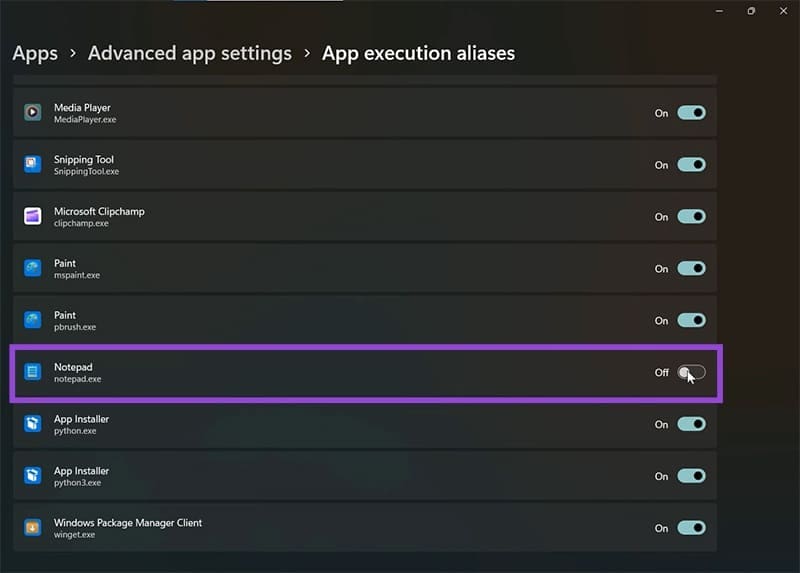Disable the clipchamp.exe alias toggle
The width and height of the screenshot is (800, 573).
coord(691,216)
